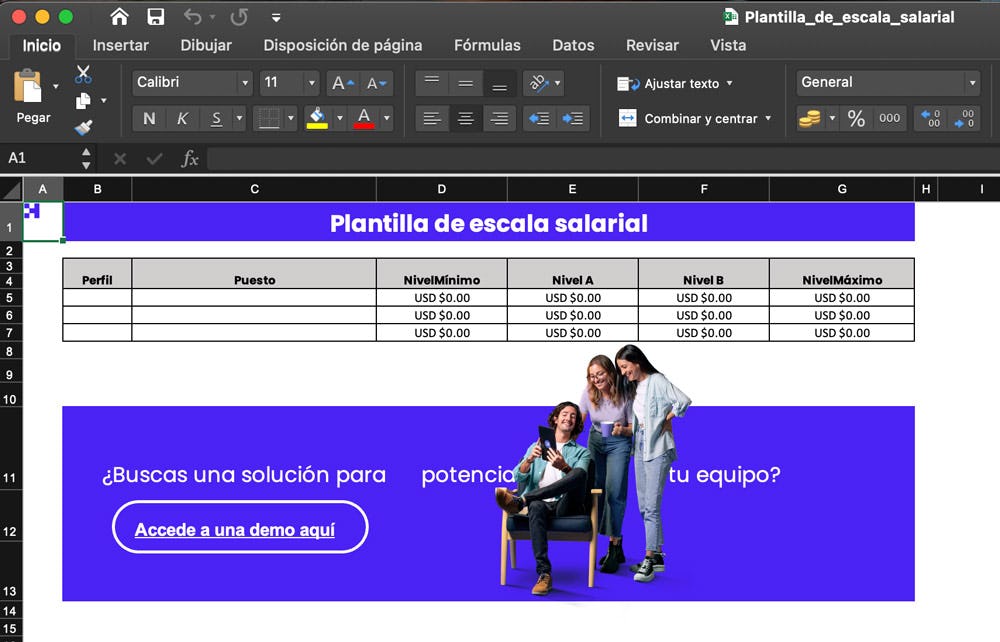Increase font size with large A button

pyautogui.click(x=341, y=83)
